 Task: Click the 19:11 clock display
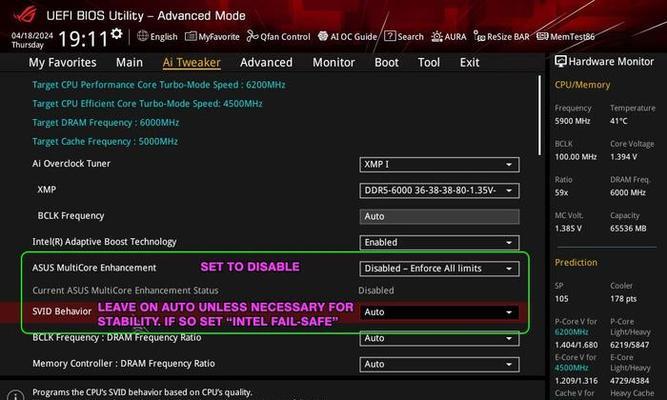tap(83, 39)
